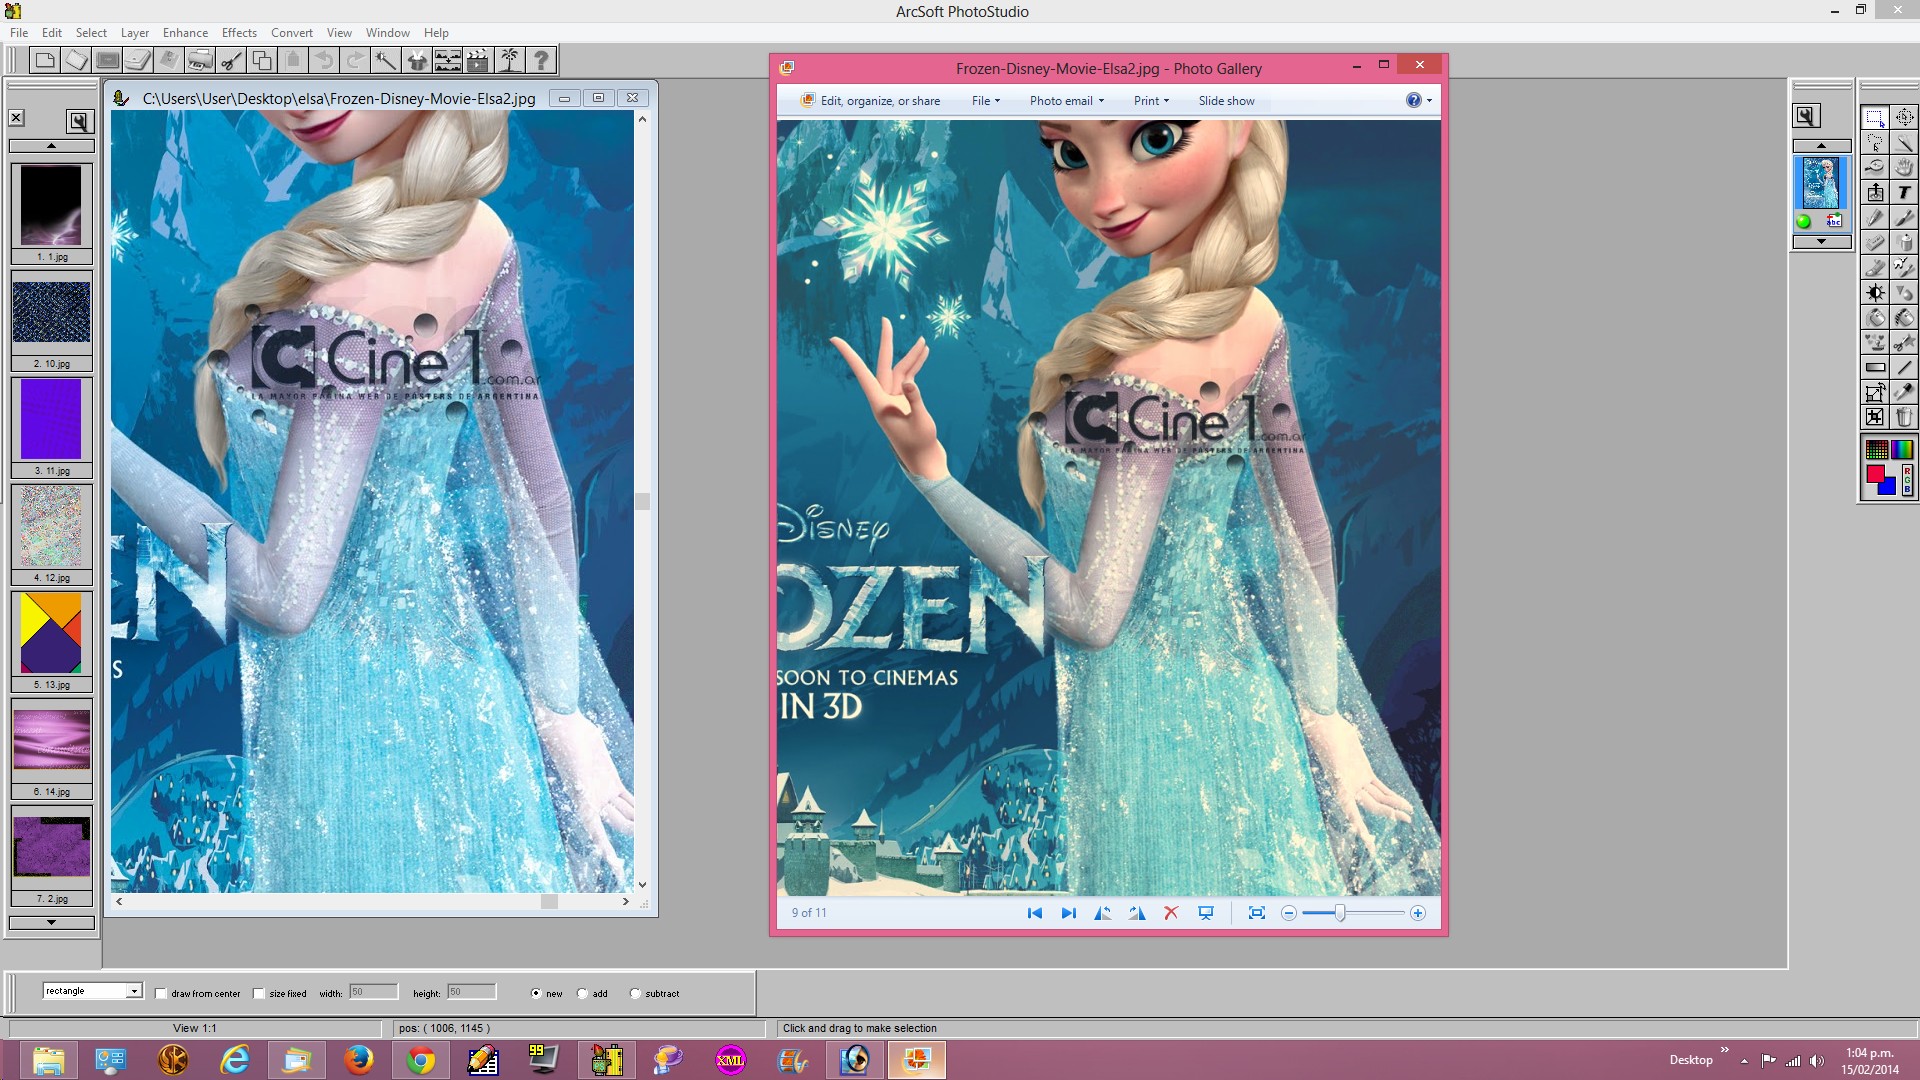Click the red foreground color swatch
This screenshot has height=1080, width=1920.
pyautogui.click(x=1876, y=473)
